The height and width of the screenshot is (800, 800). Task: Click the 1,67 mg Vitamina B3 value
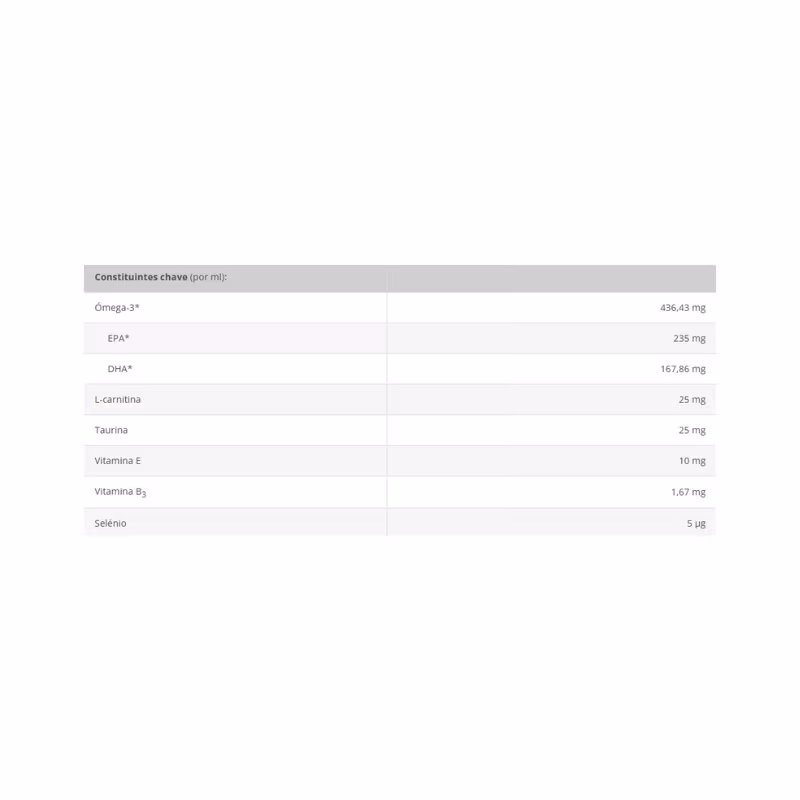click(x=688, y=492)
